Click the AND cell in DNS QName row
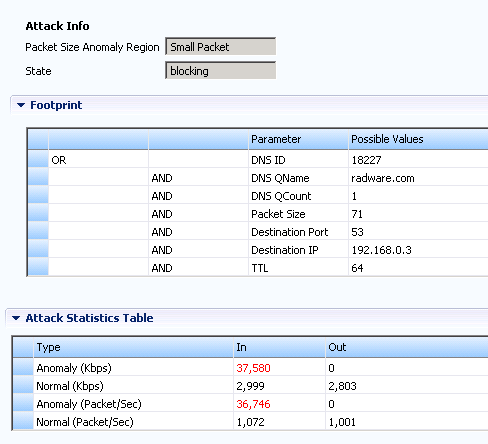The image size is (488, 444). coord(198,178)
